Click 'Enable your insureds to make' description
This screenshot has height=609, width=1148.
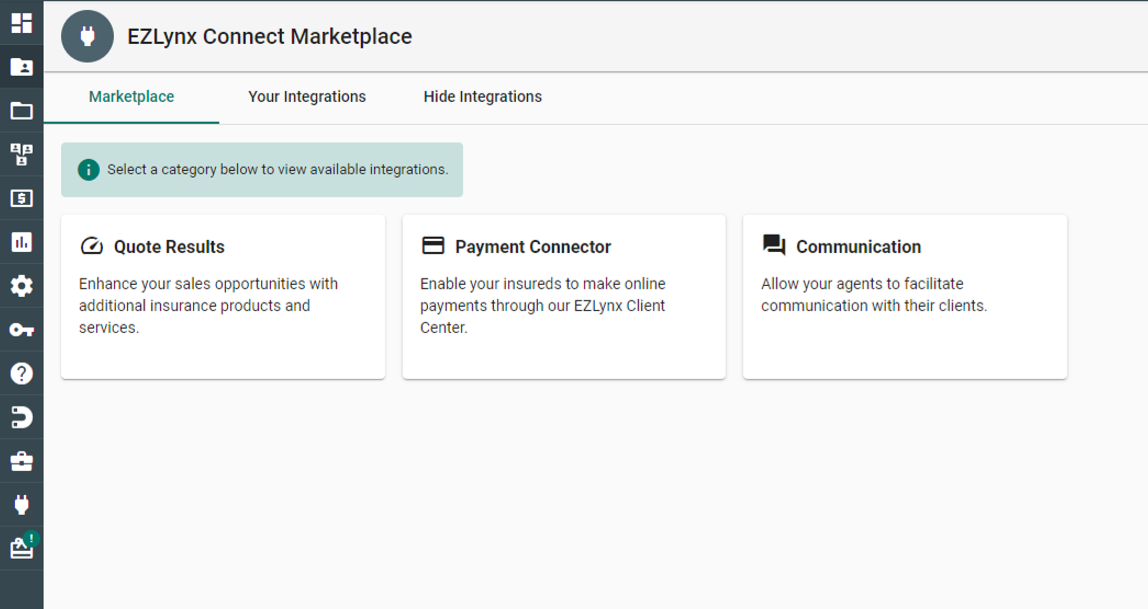543,306
